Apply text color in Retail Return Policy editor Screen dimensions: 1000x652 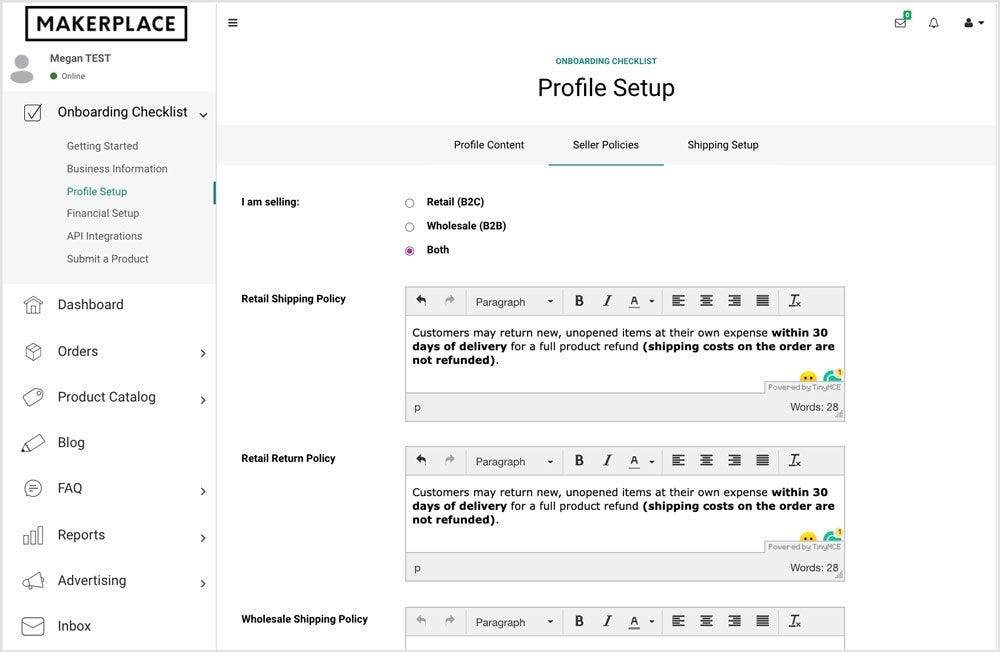[x=634, y=461]
